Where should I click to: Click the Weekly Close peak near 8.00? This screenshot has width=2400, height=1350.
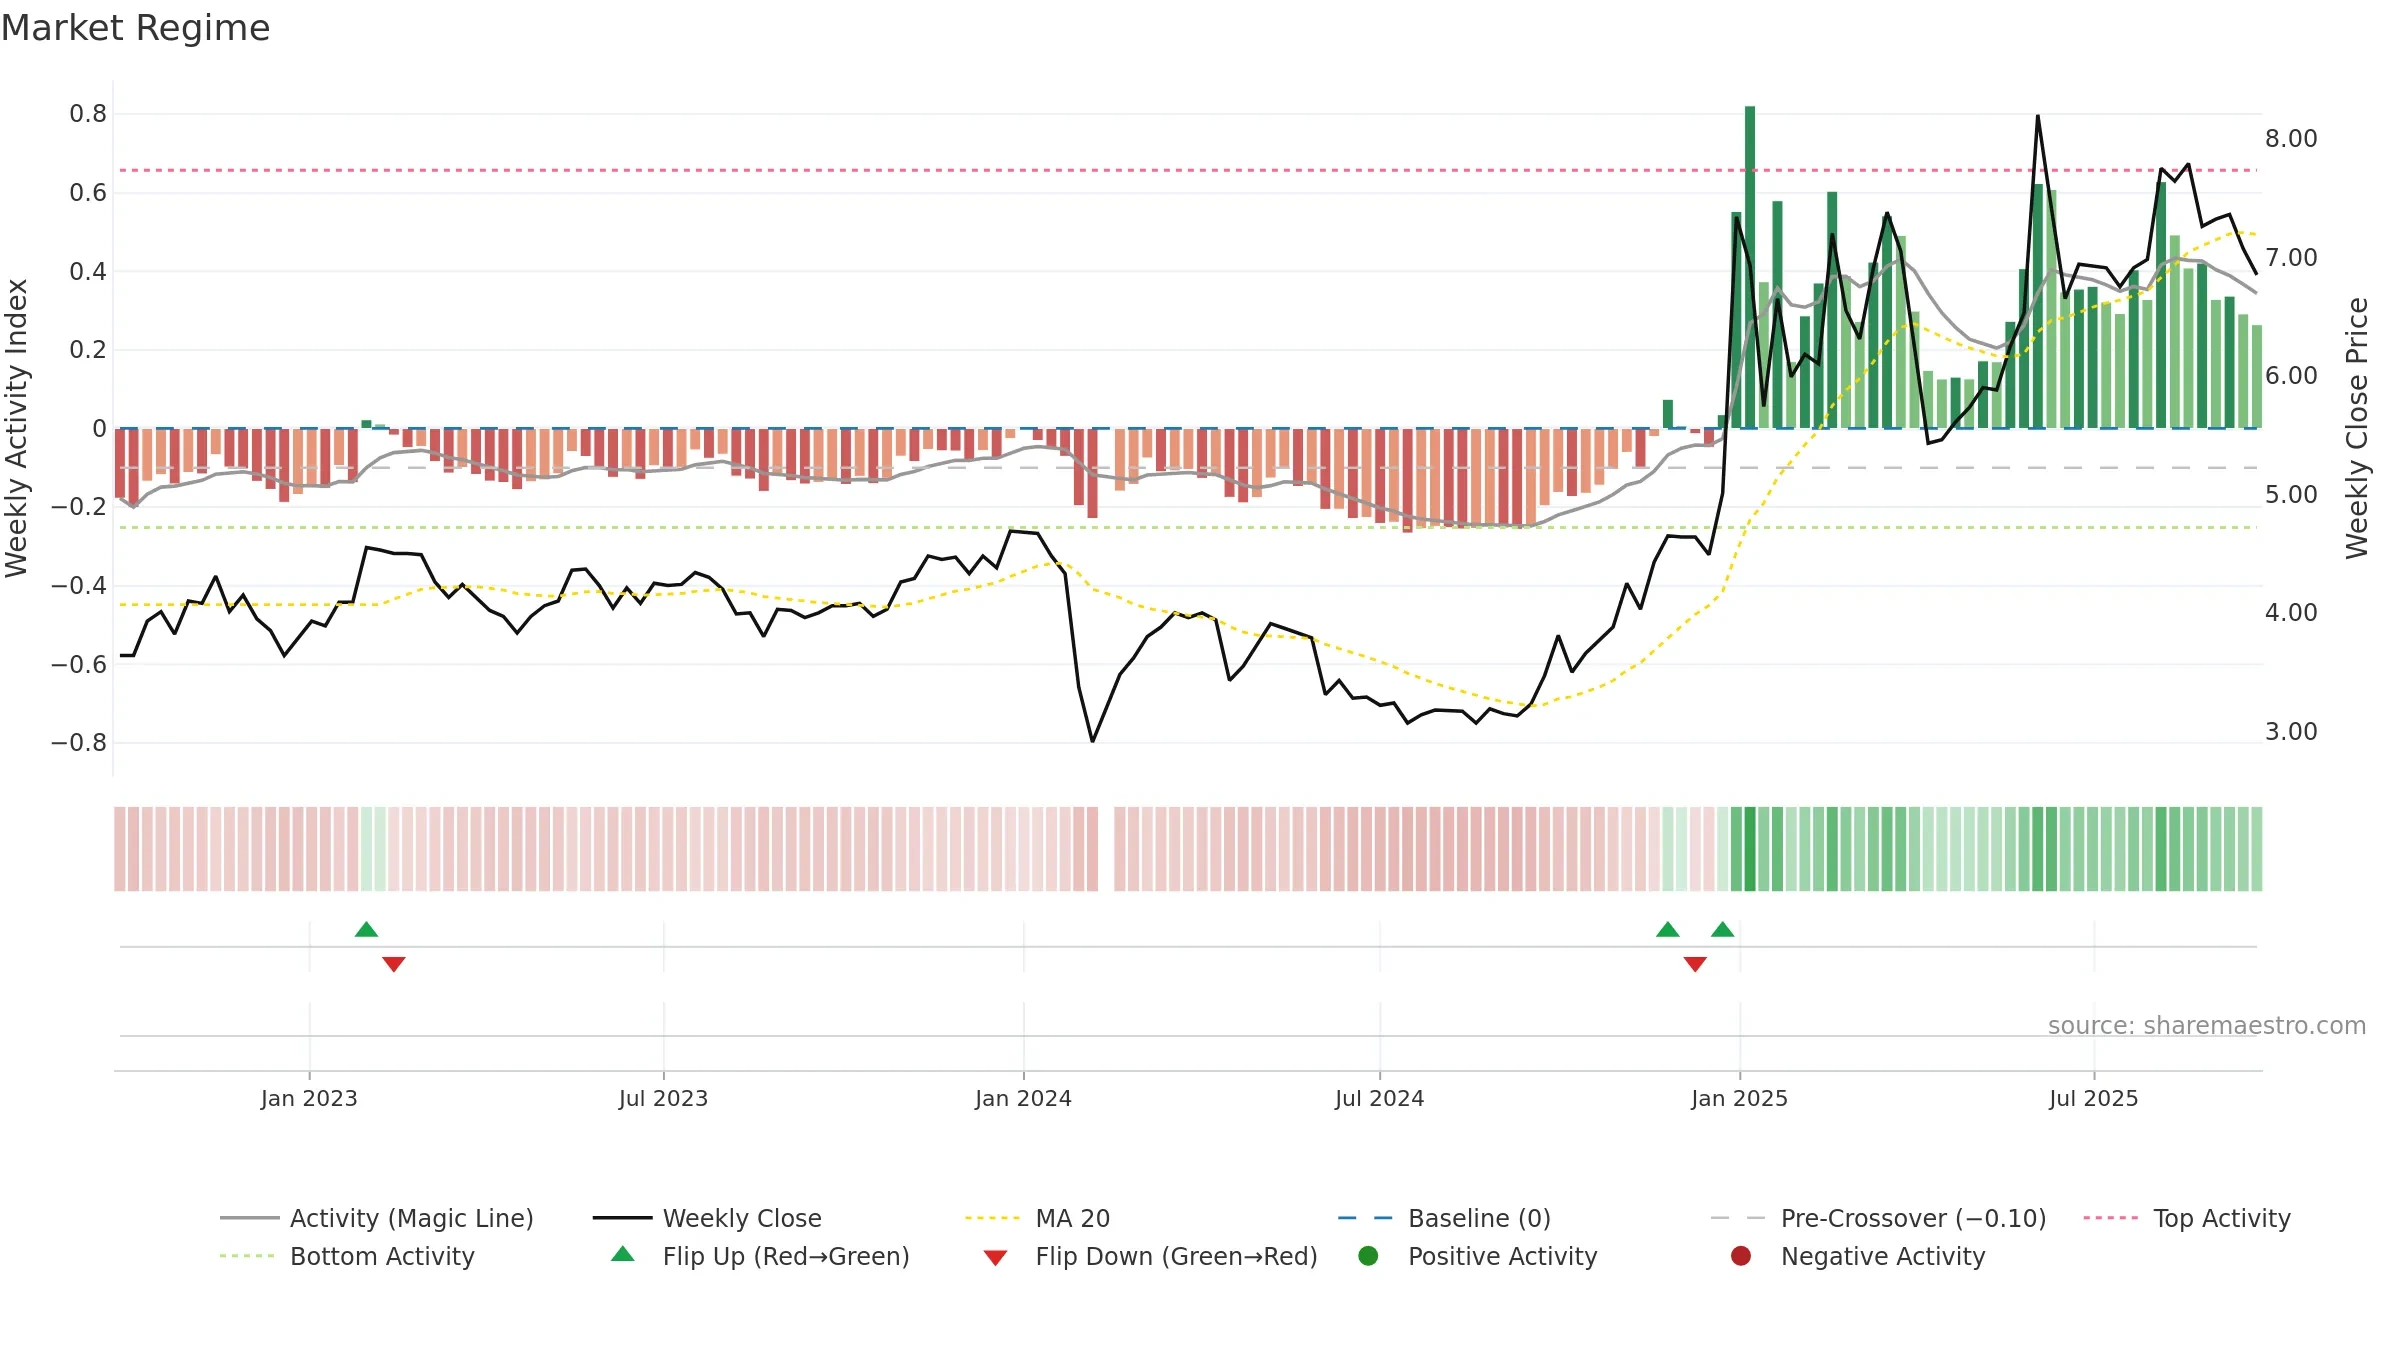pyautogui.click(x=2037, y=117)
